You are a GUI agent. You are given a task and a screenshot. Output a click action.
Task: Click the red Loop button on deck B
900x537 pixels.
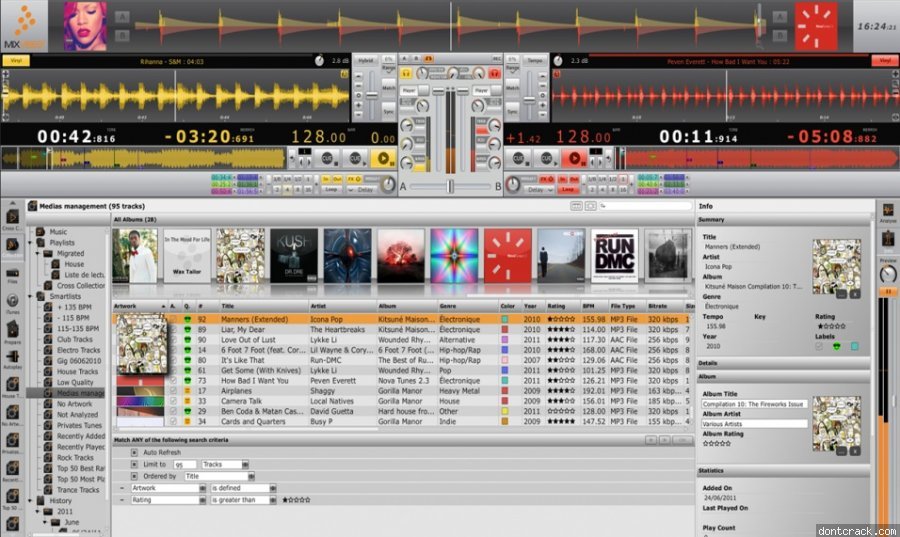568,188
